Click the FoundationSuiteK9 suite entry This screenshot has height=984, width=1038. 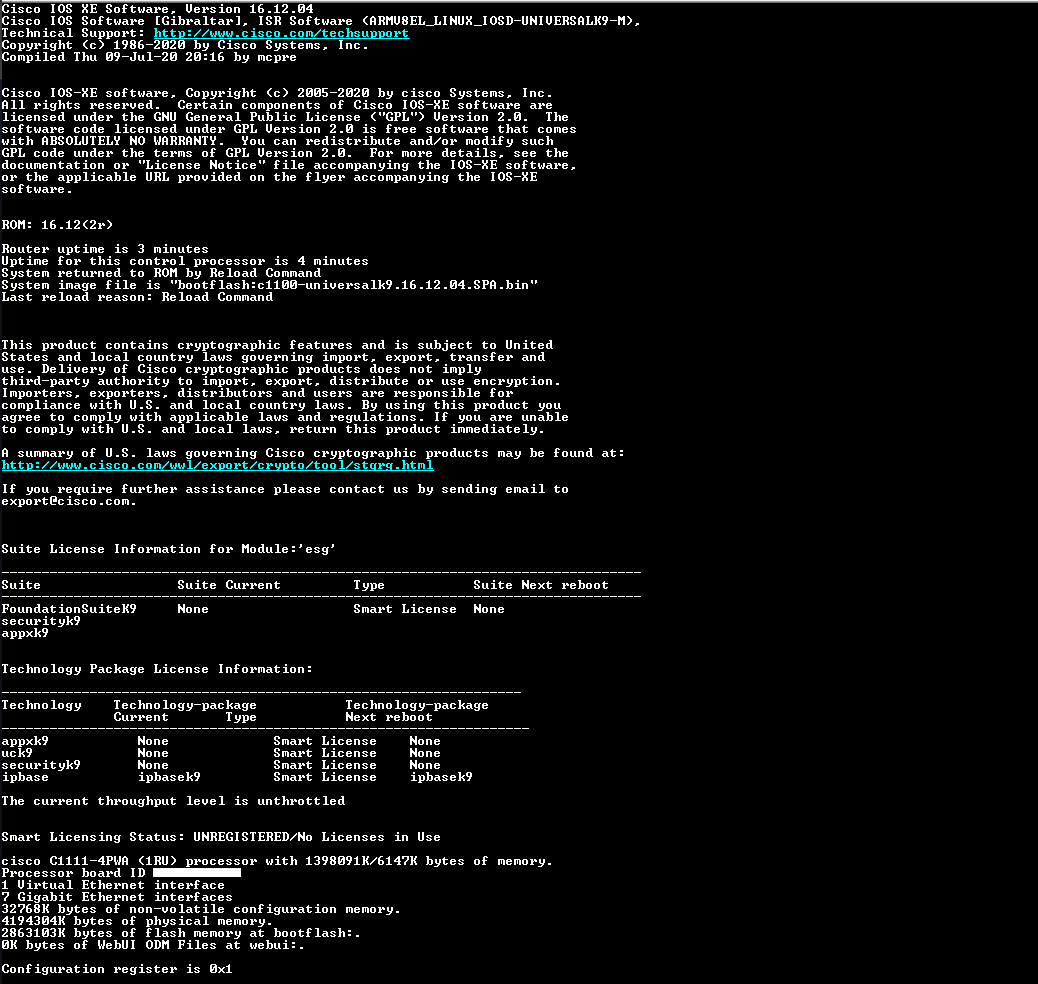click(x=69, y=609)
